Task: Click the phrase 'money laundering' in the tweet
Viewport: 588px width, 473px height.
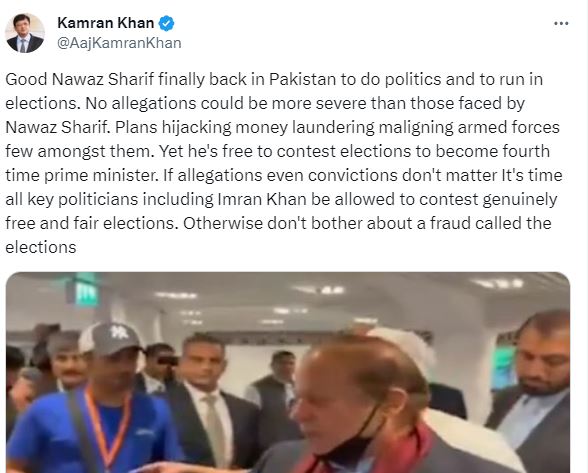Action: coord(305,128)
